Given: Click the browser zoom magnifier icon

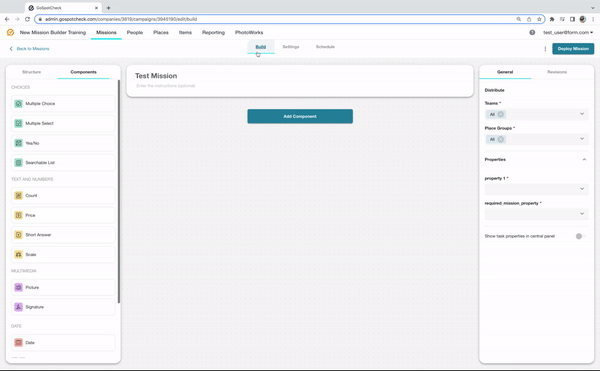Looking at the screenshot, I should 518,19.
